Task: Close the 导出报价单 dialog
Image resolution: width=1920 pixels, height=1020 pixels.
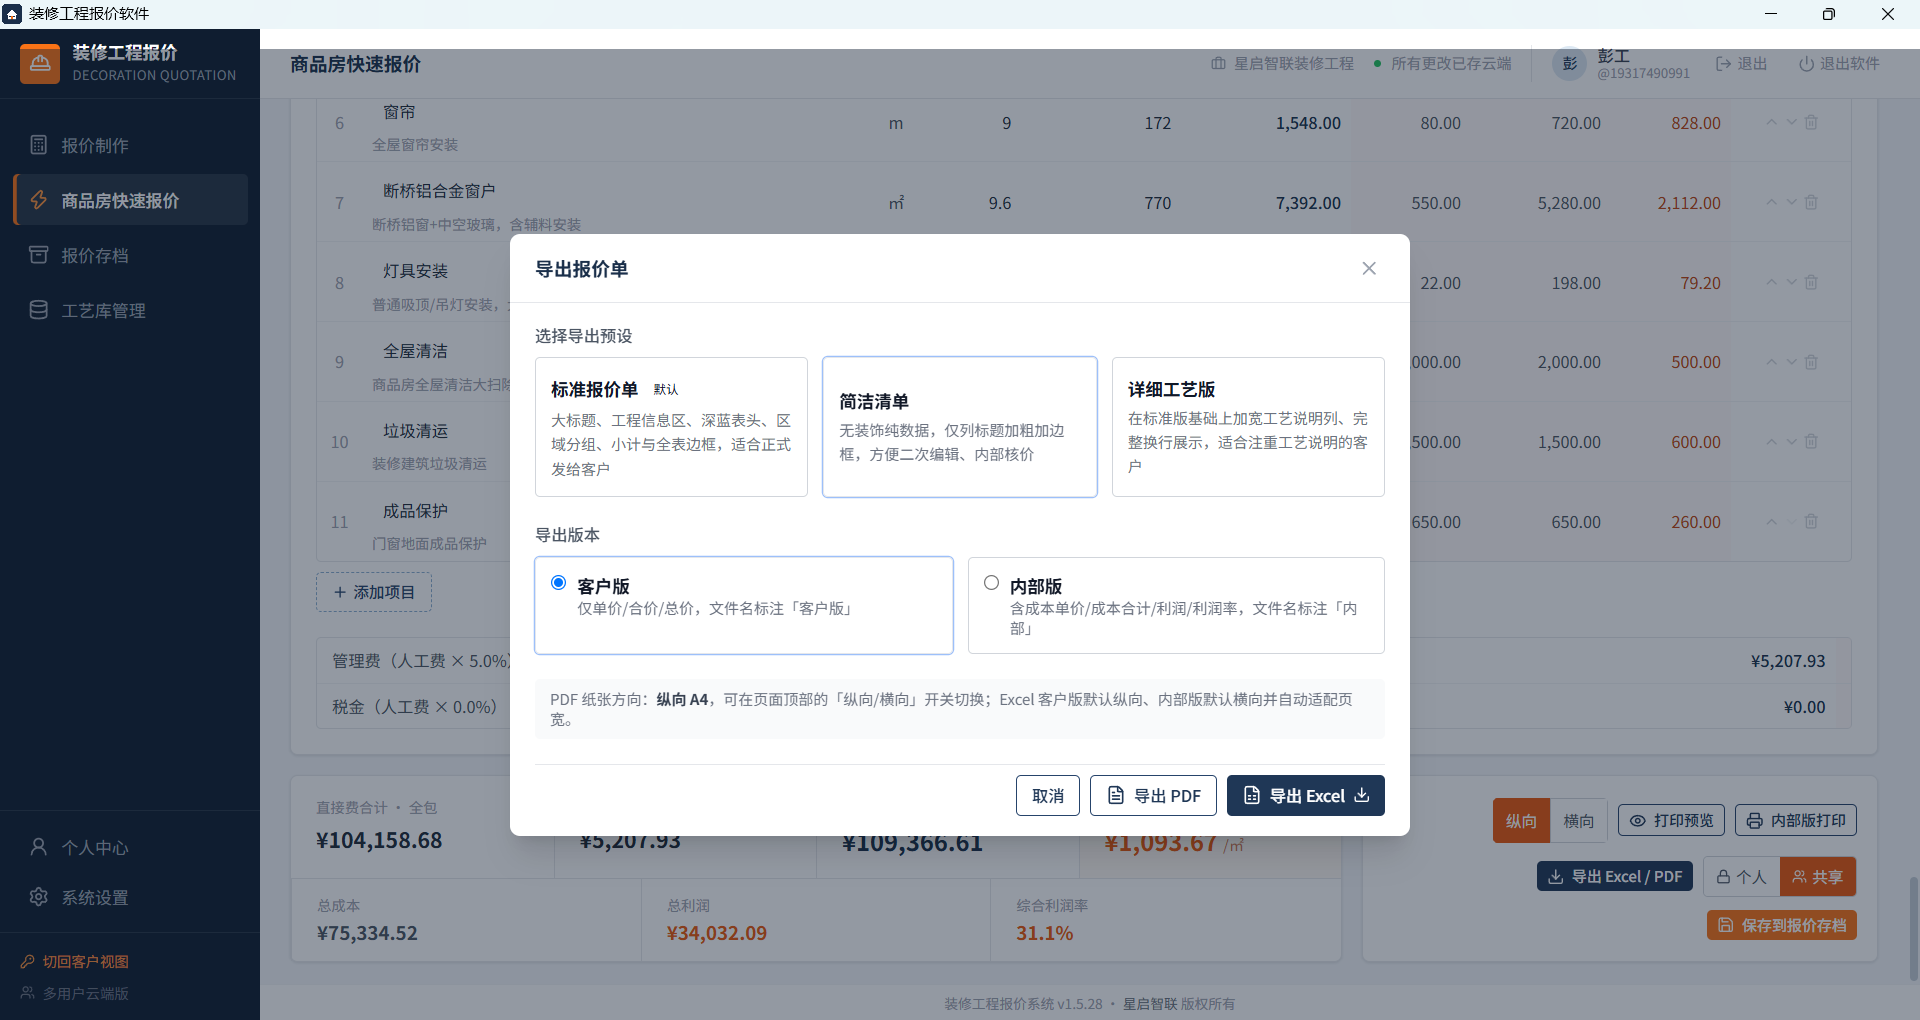Action: [x=1369, y=268]
